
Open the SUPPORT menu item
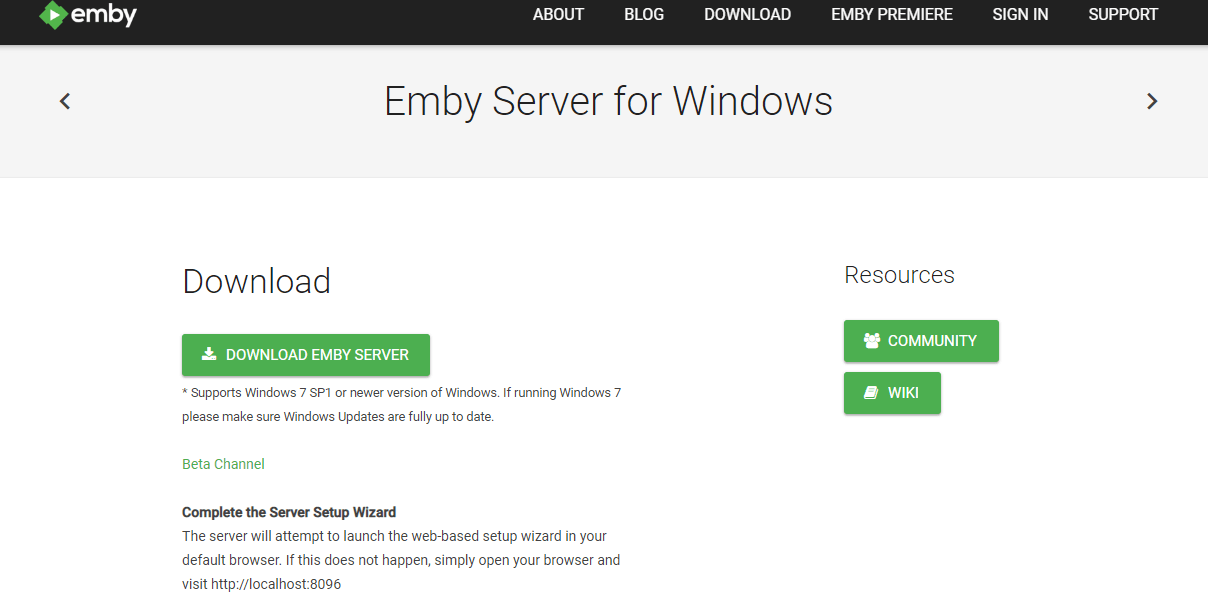(x=1123, y=14)
